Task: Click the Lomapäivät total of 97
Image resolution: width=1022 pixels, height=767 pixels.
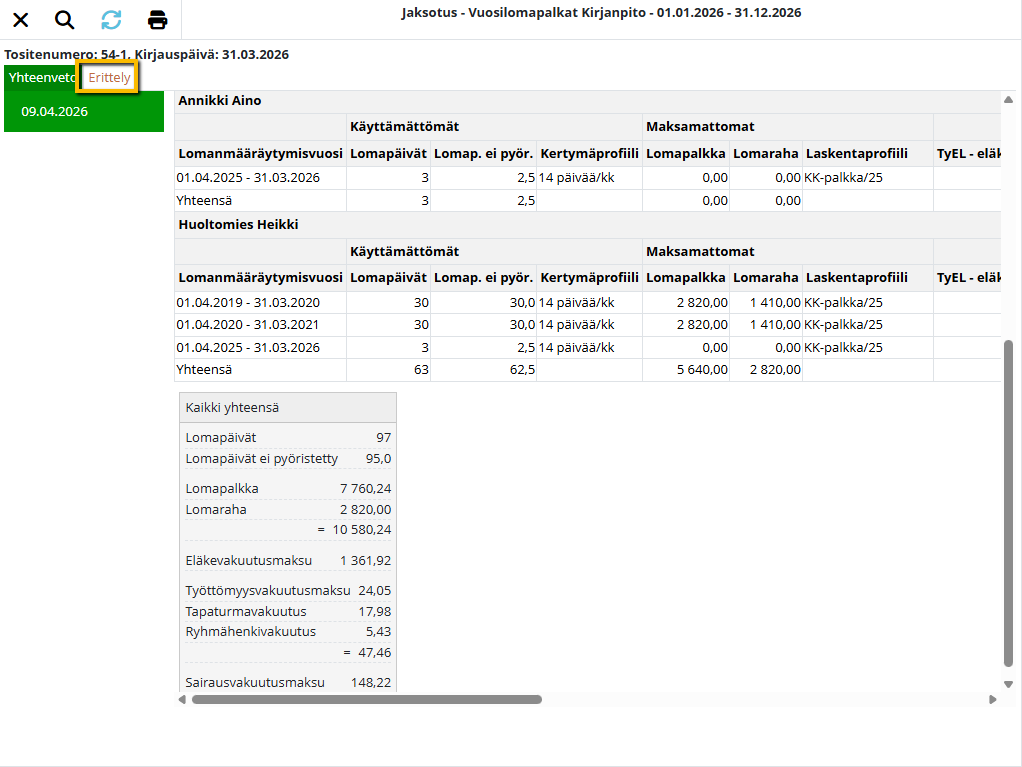Action: (383, 437)
